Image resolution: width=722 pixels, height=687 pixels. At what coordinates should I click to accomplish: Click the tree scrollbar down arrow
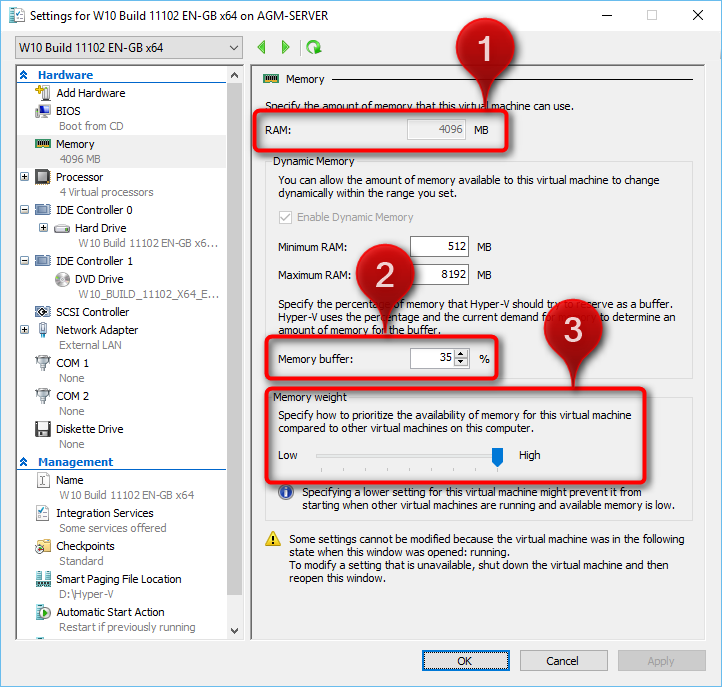234,631
